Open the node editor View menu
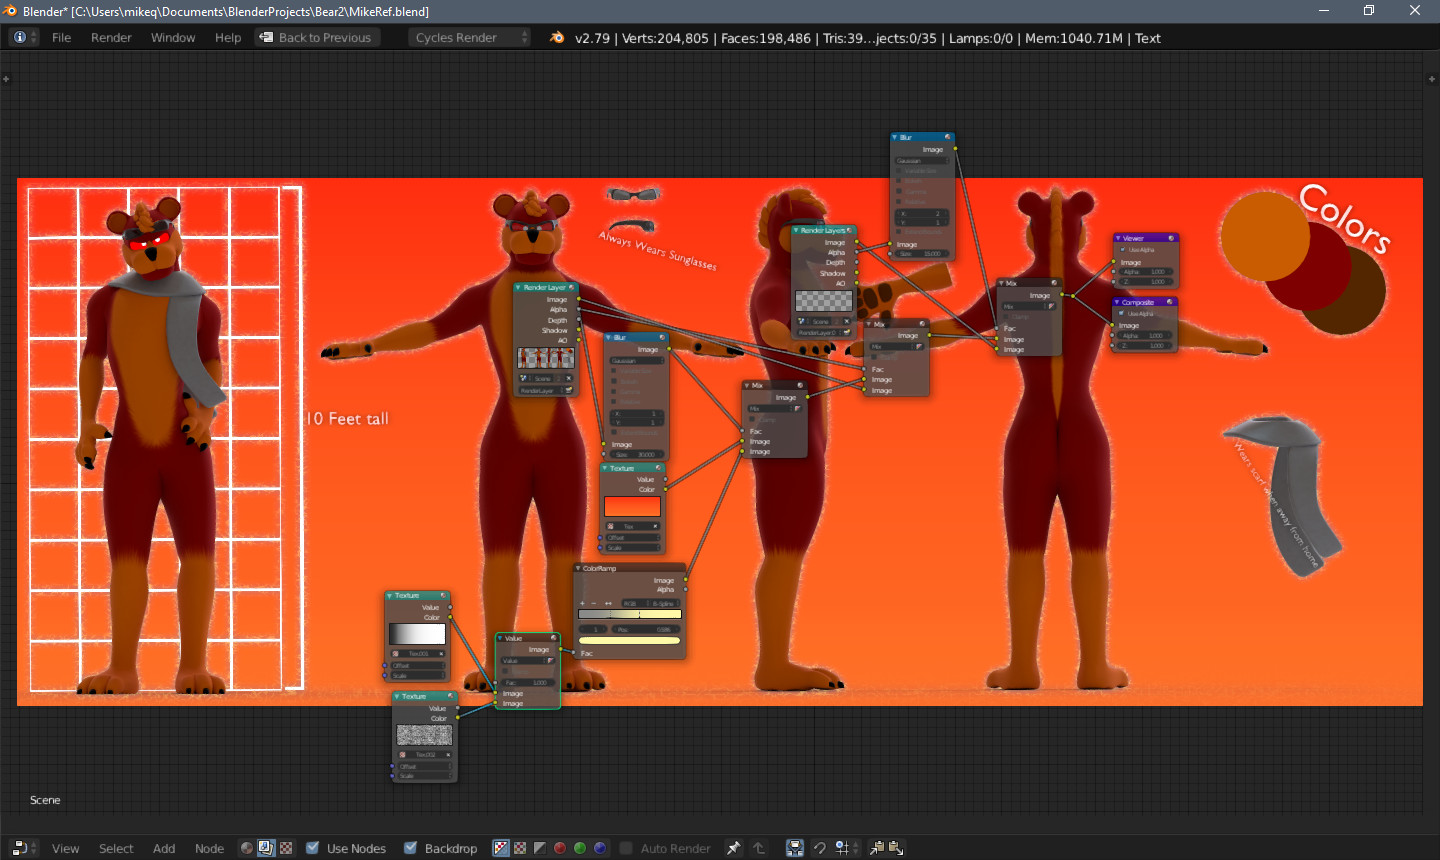Viewport: 1440px width, 860px height. pos(65,848)
